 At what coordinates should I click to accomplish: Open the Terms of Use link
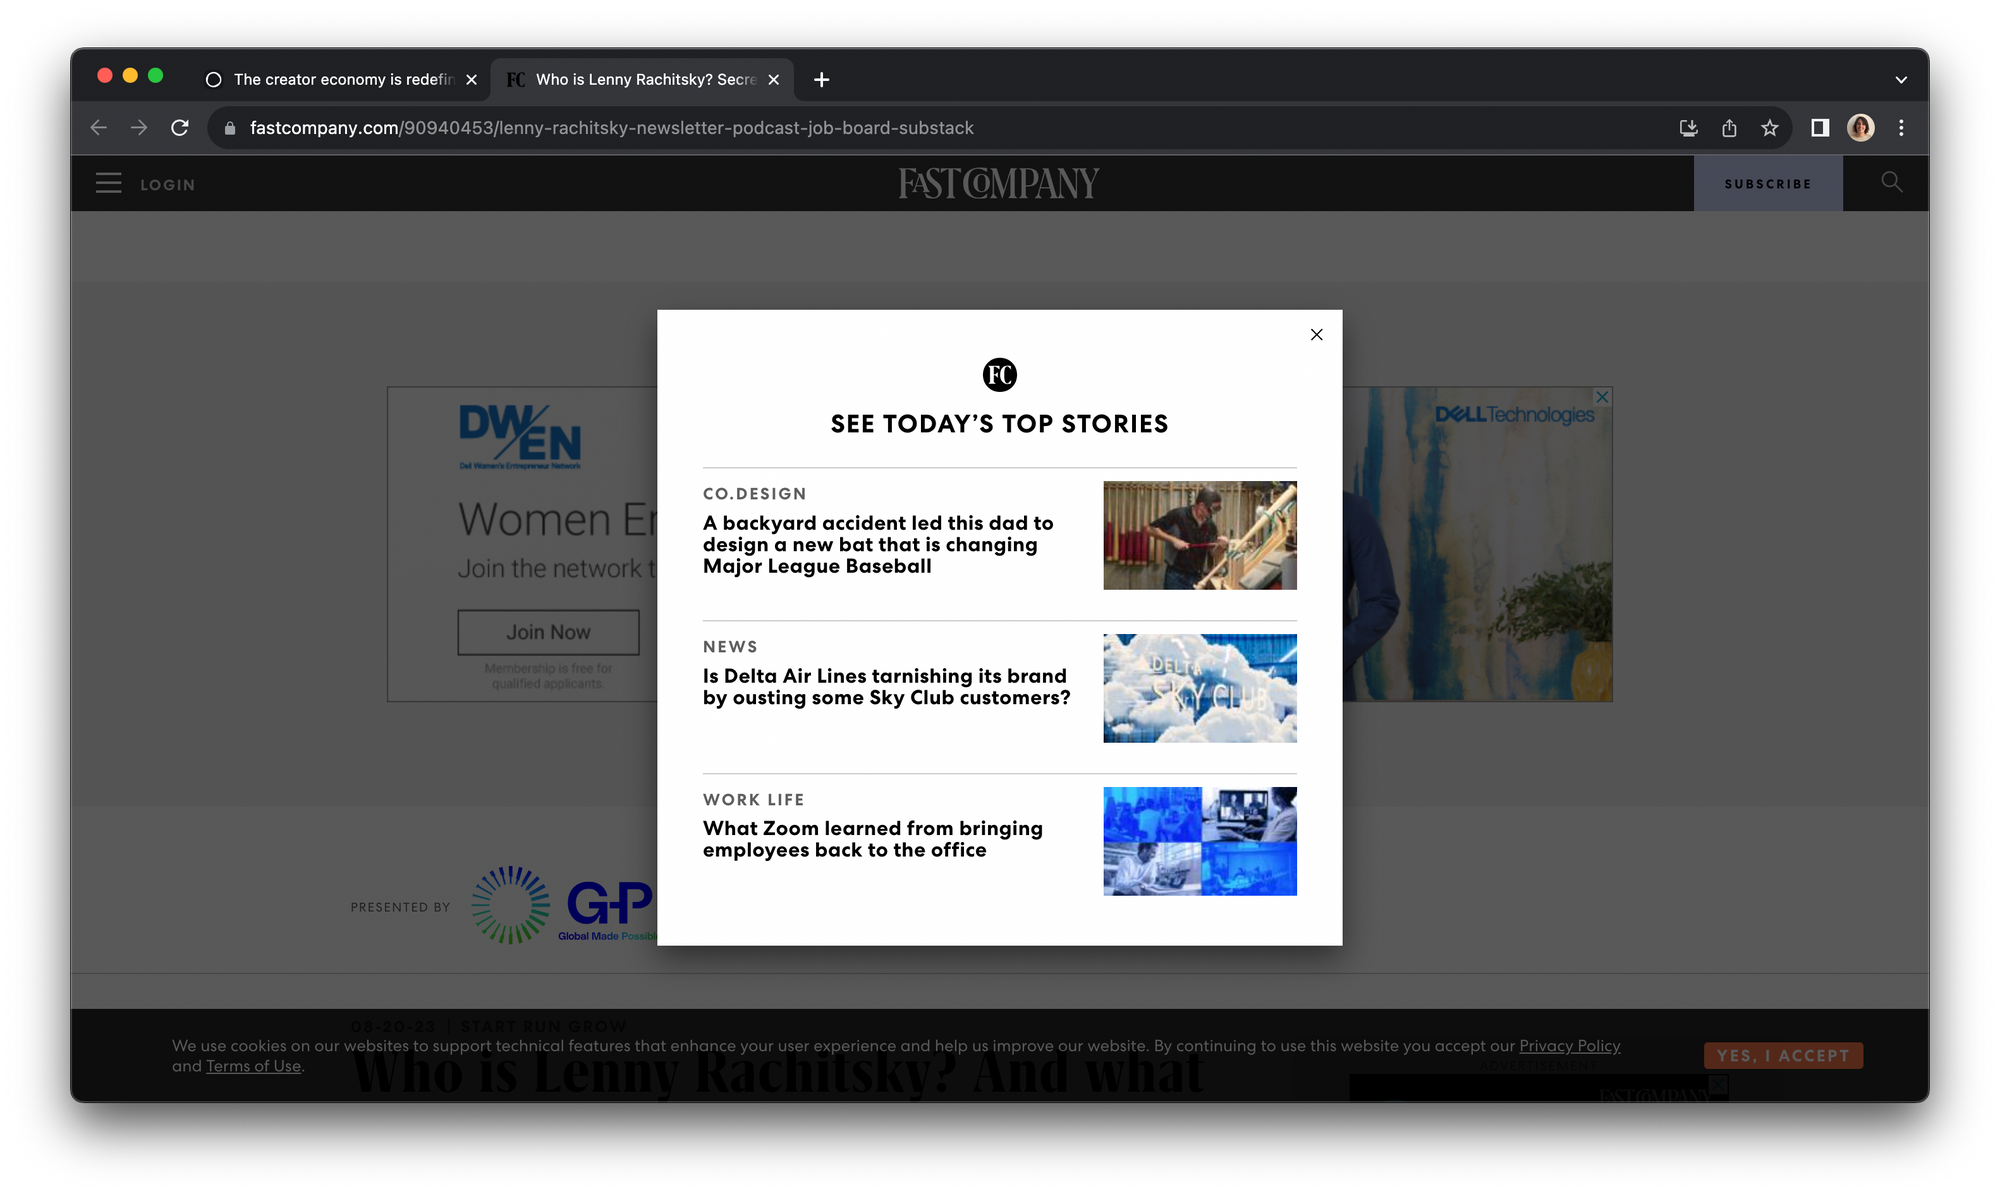(x=253, y=1066)
